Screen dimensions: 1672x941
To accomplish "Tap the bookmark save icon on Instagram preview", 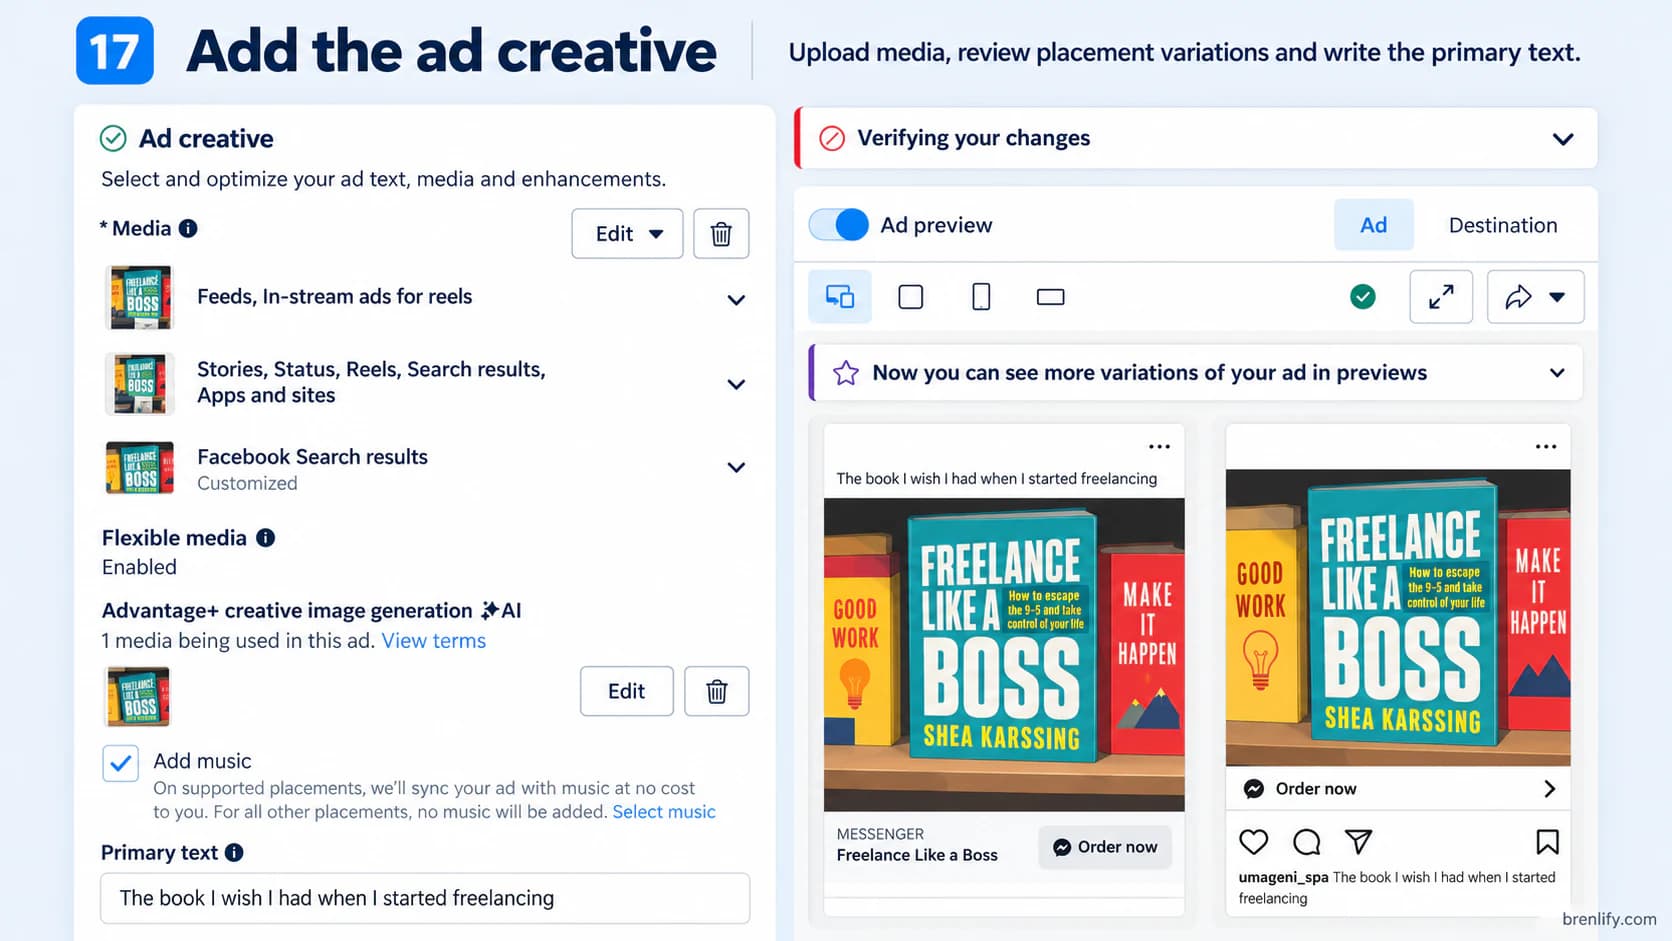I will tap(1547, 842).
